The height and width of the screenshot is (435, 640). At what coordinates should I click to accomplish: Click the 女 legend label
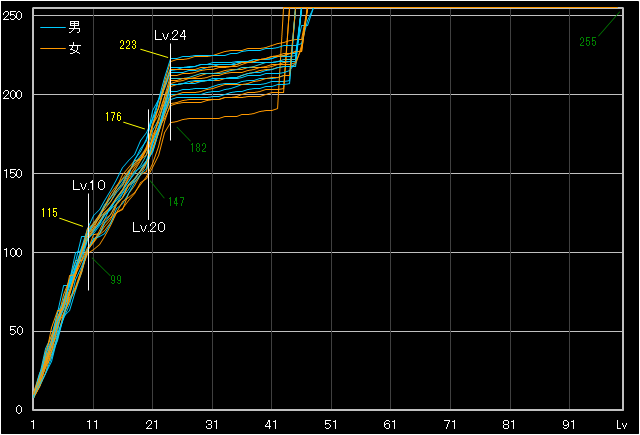point(74,49)
